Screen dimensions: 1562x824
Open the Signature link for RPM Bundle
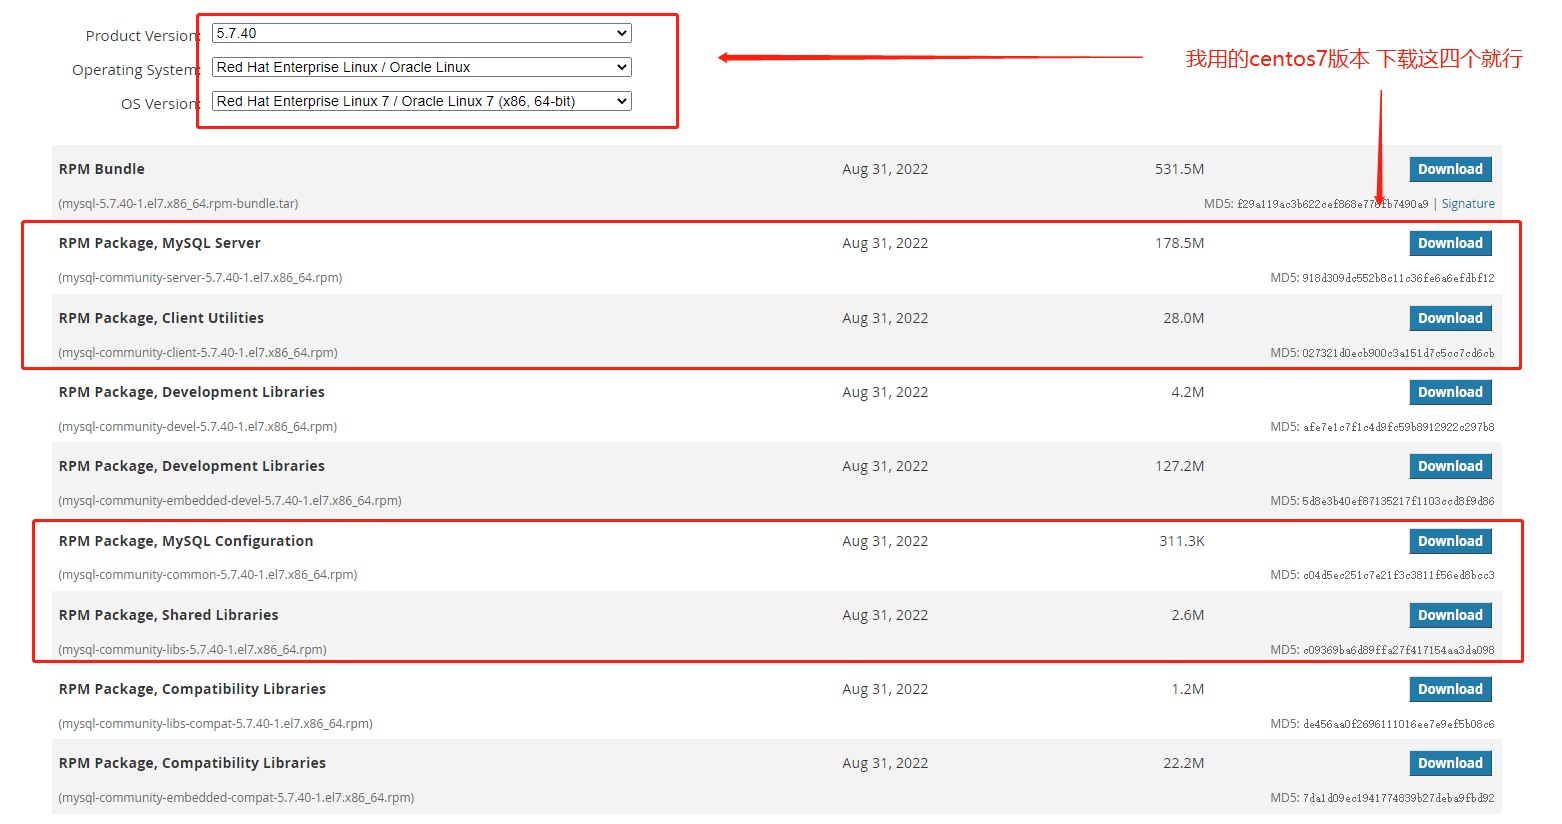tap(1468, 204)
